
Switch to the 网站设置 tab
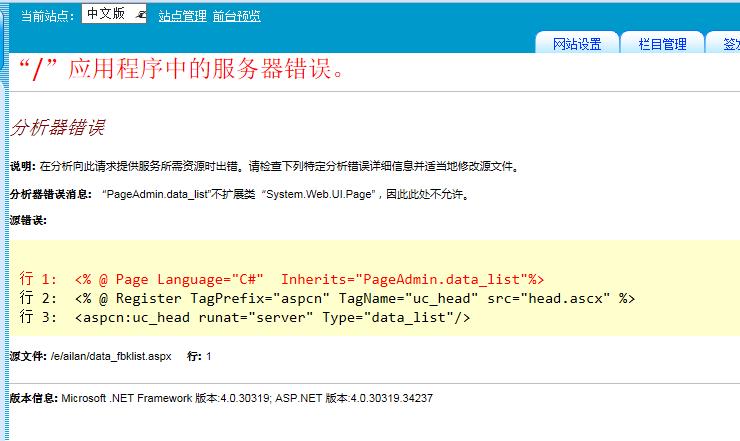coord(577,44)
